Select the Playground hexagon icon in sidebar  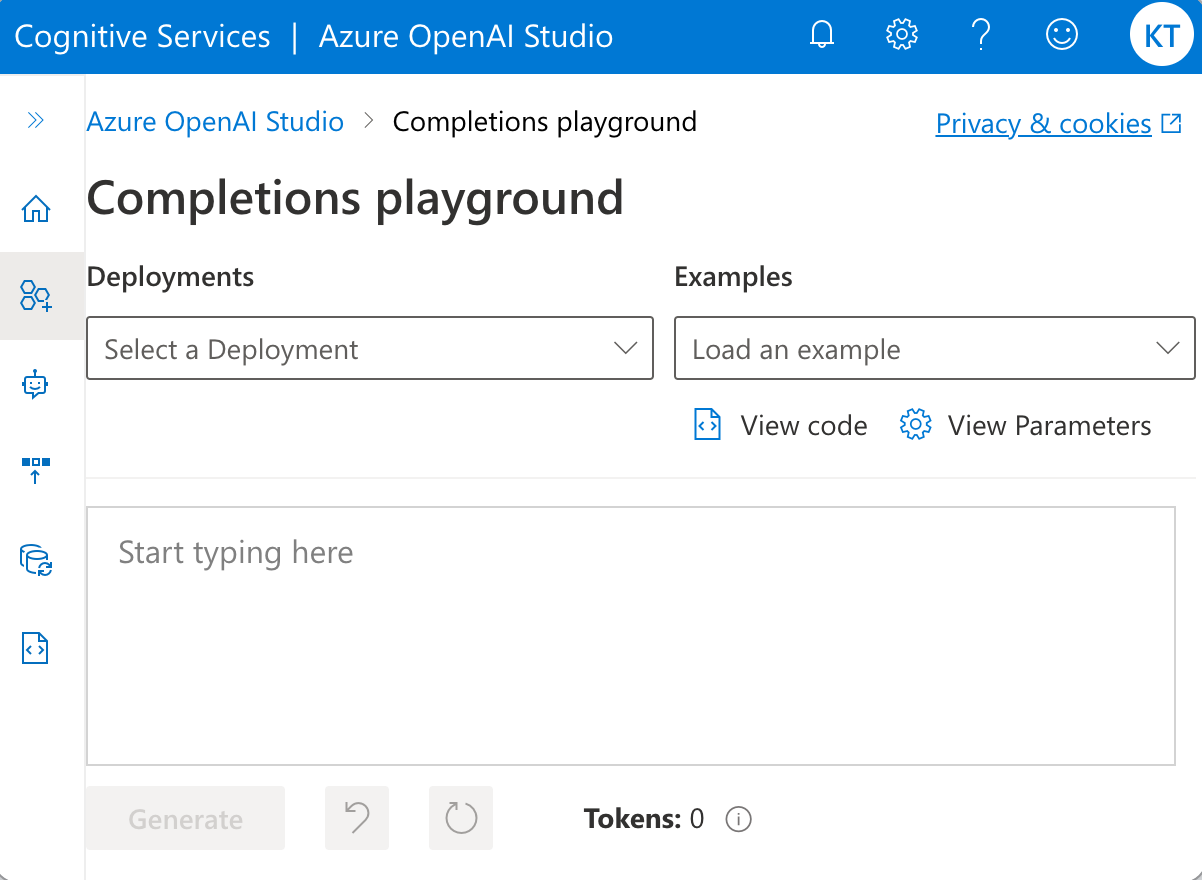coord(36,296)
